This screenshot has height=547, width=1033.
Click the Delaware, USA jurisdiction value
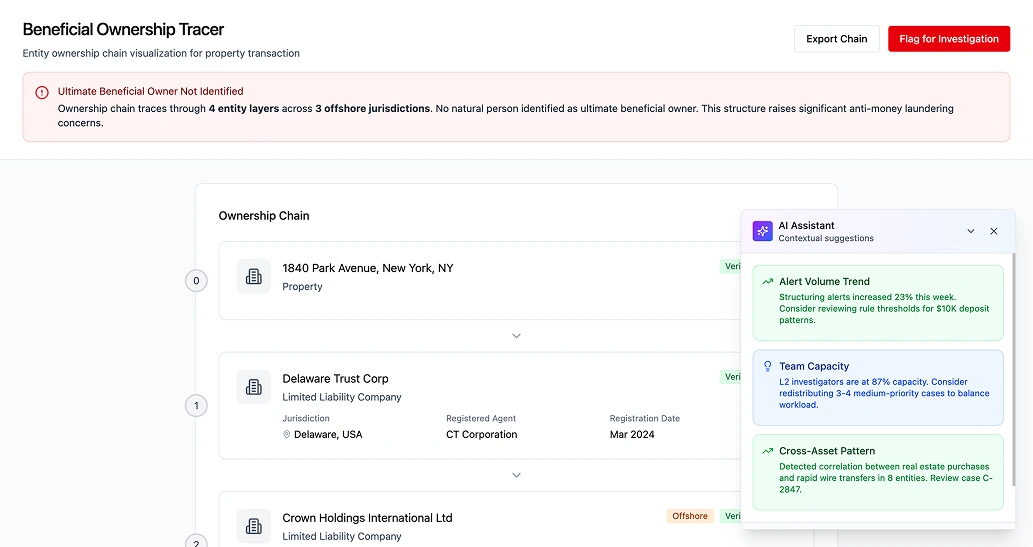pos(328,434)
